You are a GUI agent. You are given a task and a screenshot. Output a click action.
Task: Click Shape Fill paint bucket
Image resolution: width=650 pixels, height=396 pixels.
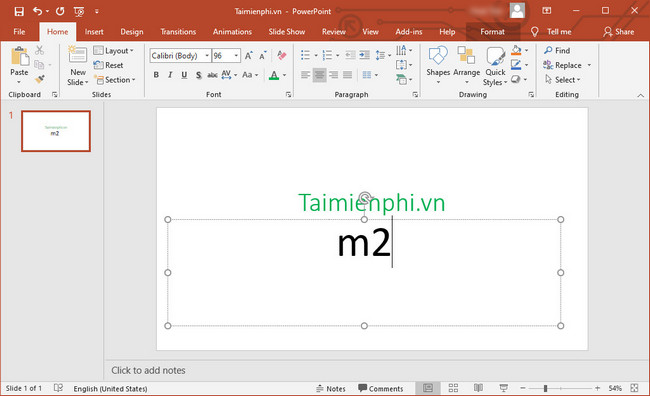coord(516,50)
